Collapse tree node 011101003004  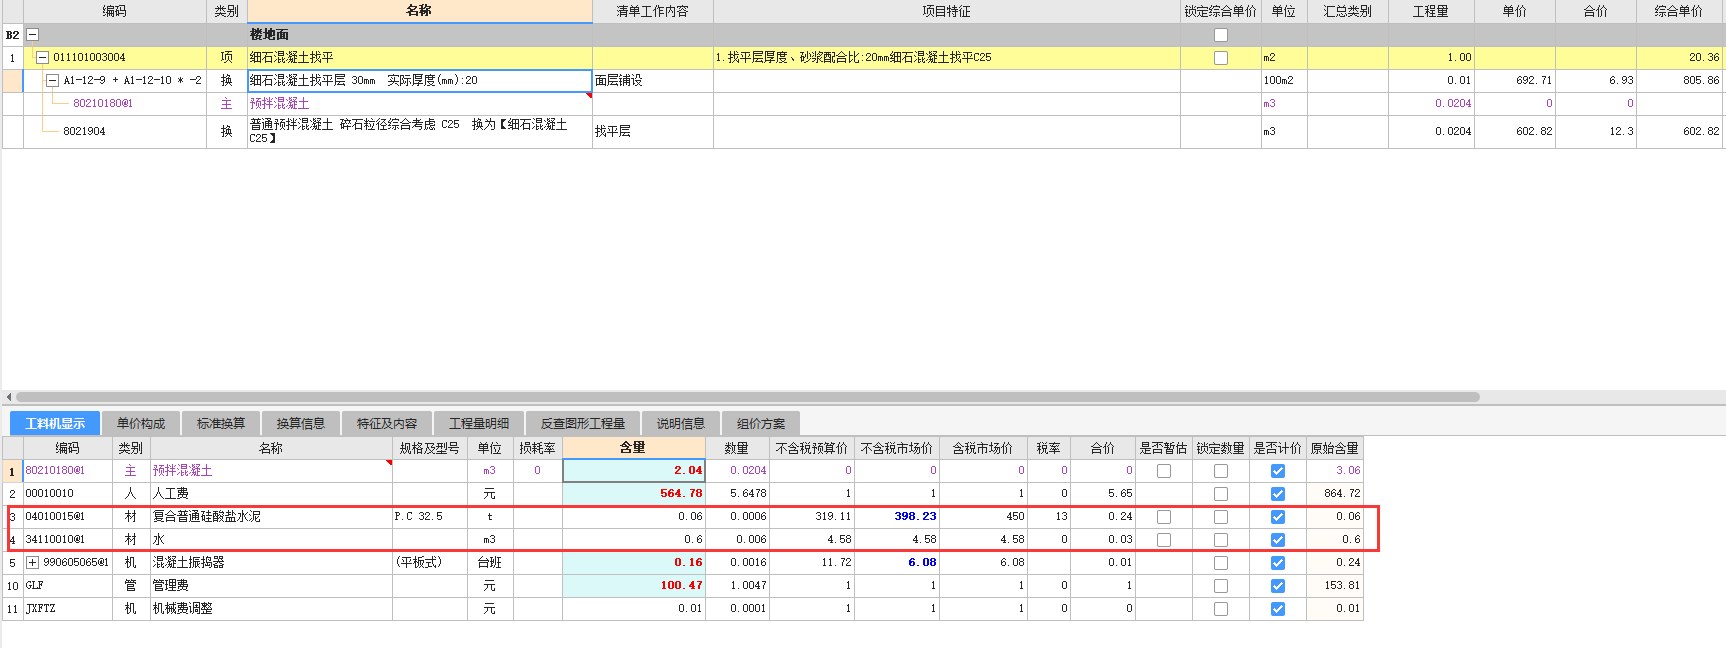click(42, 58)
